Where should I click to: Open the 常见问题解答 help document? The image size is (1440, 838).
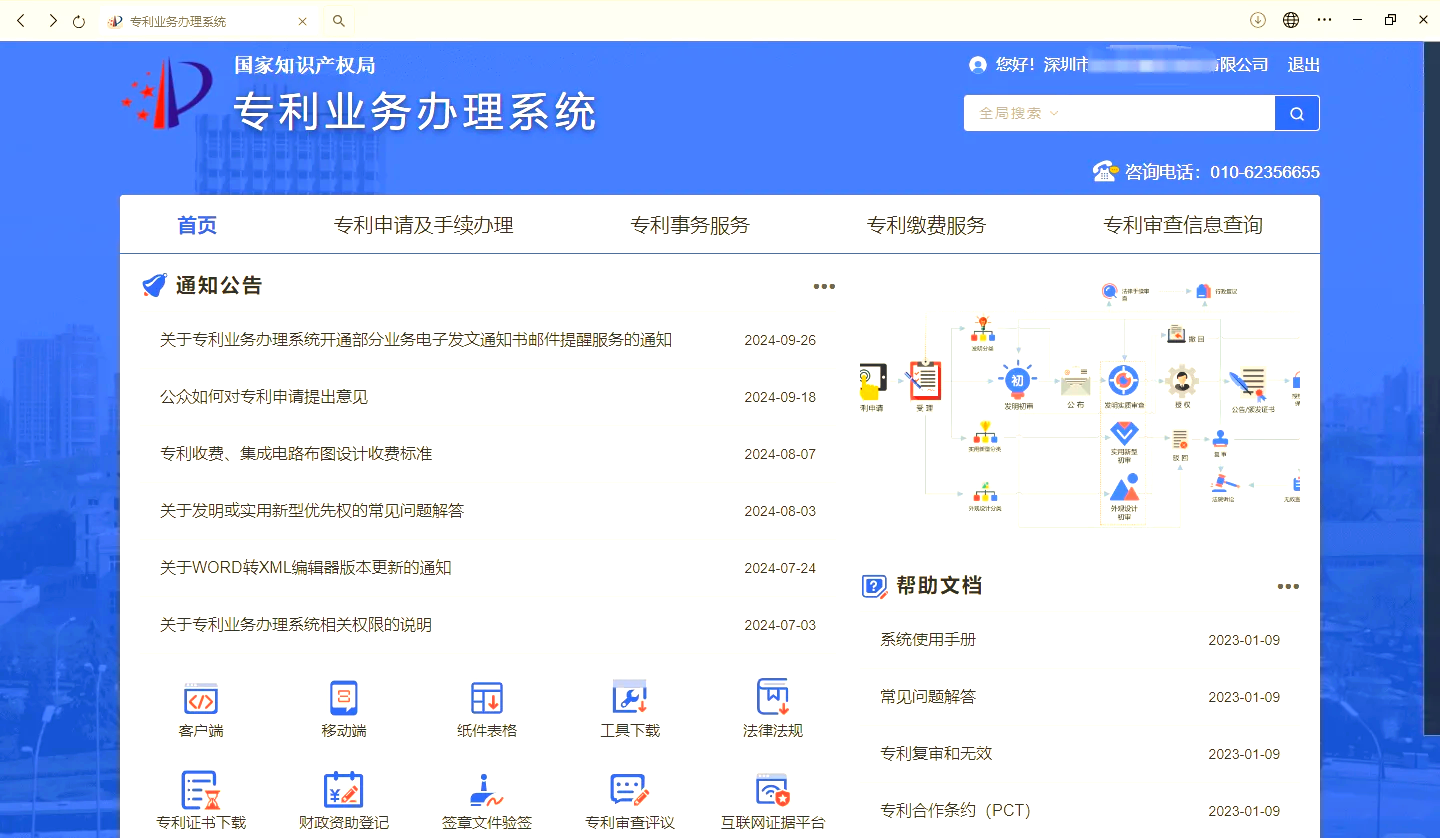(x=928, y=697)
